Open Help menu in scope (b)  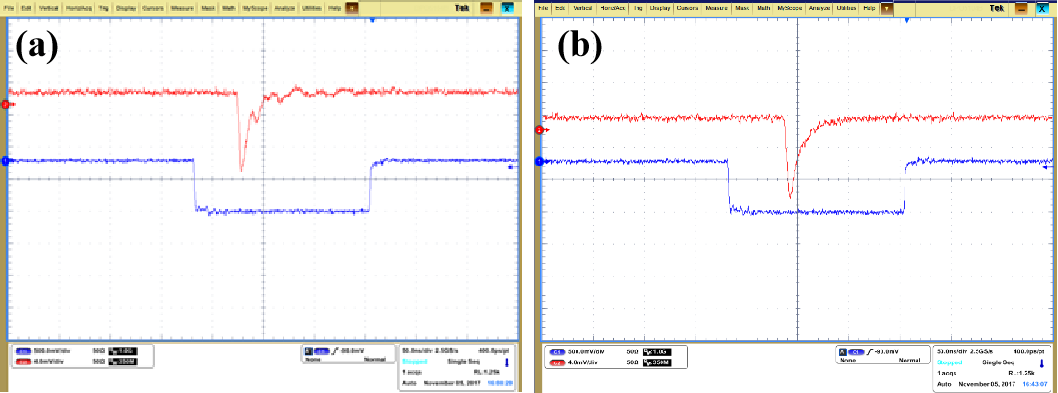pos(870,8)
